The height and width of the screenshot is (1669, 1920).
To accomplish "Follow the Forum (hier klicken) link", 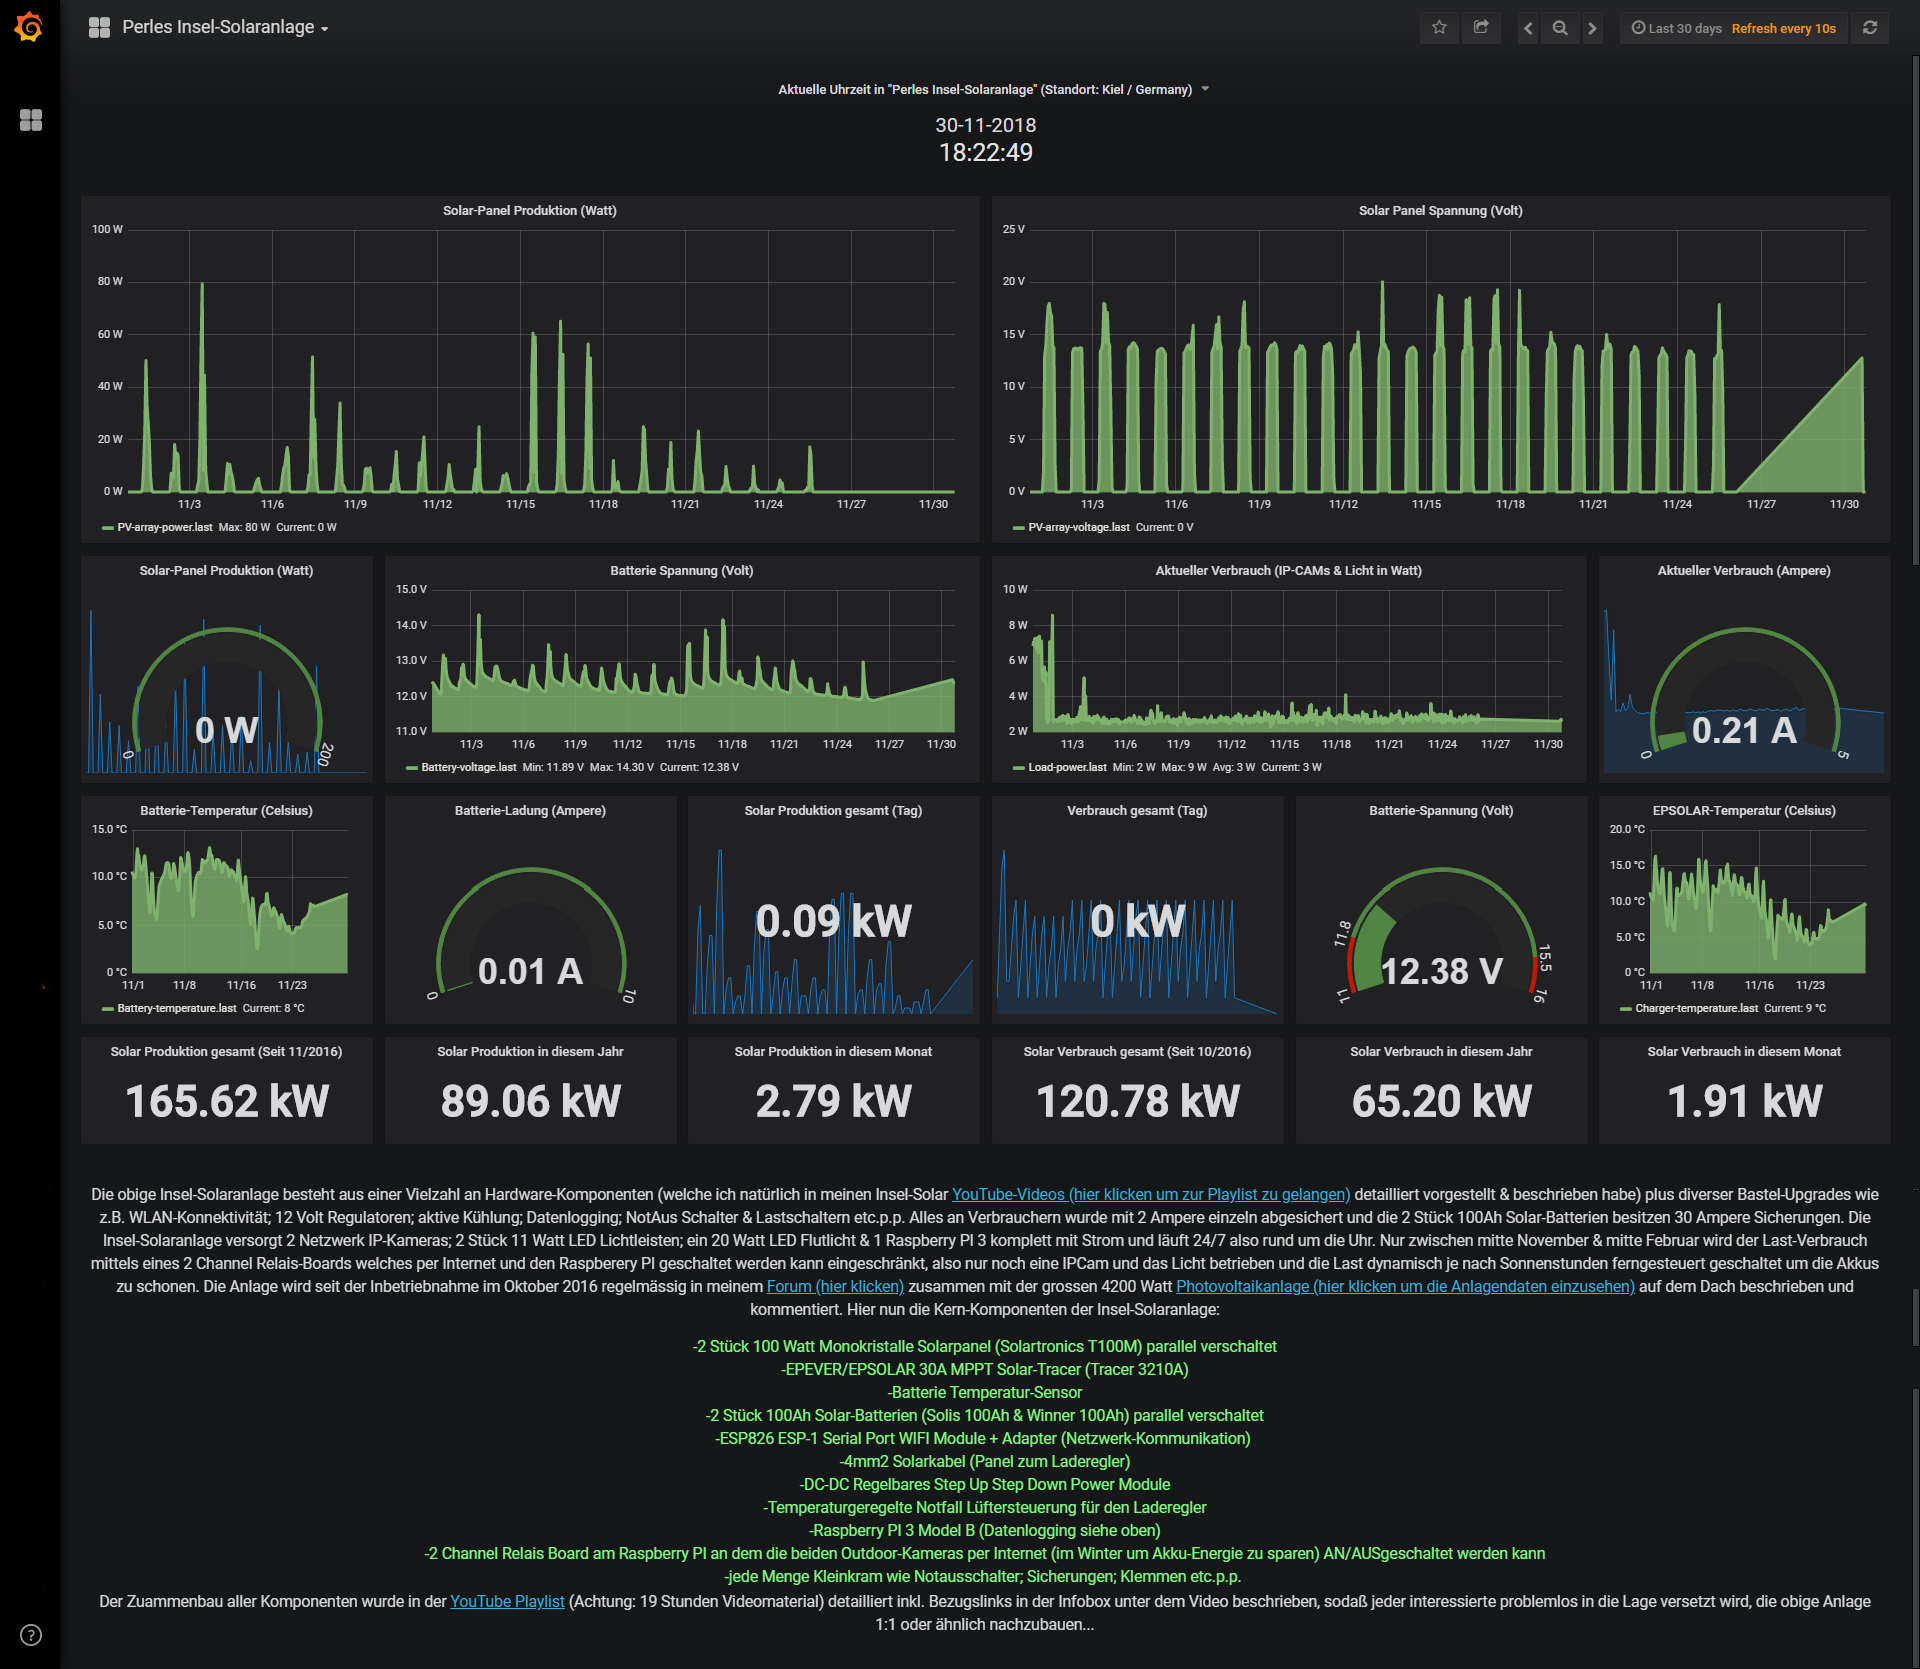I will [835, 1286].
